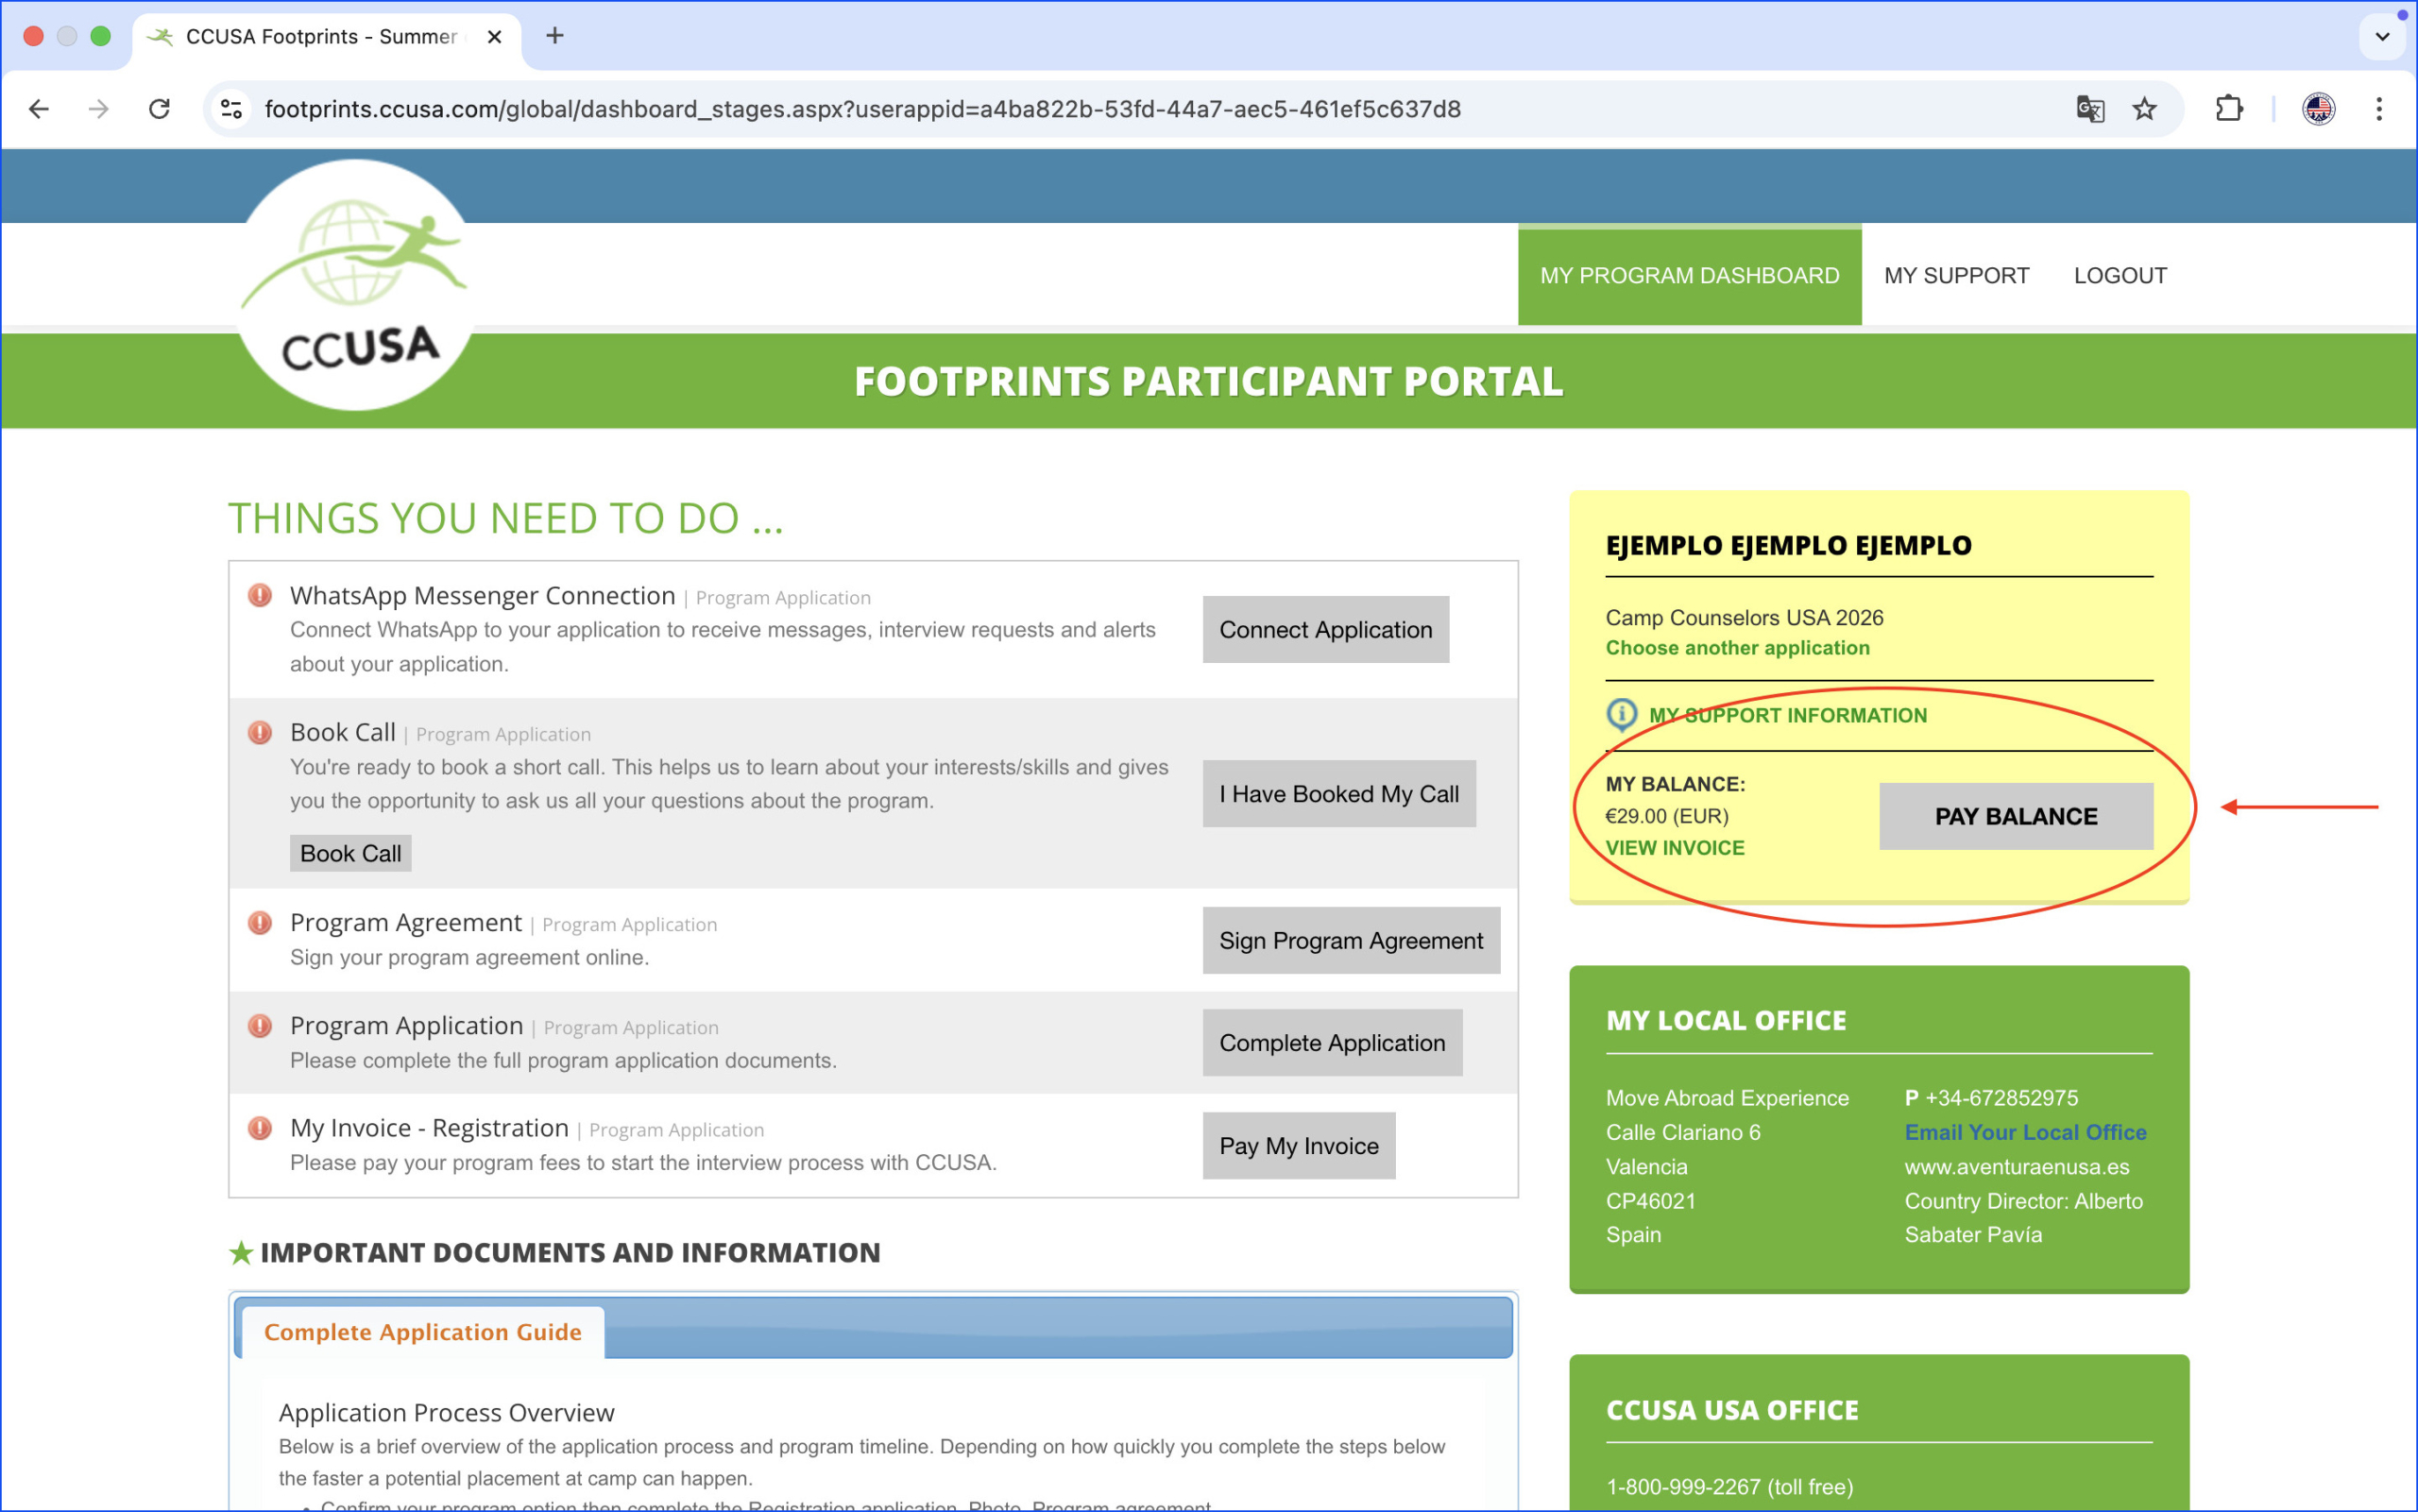2418x1512 pixels.
Task: Open the browser extensions puzzle icon
Action: coord(2229,109)
